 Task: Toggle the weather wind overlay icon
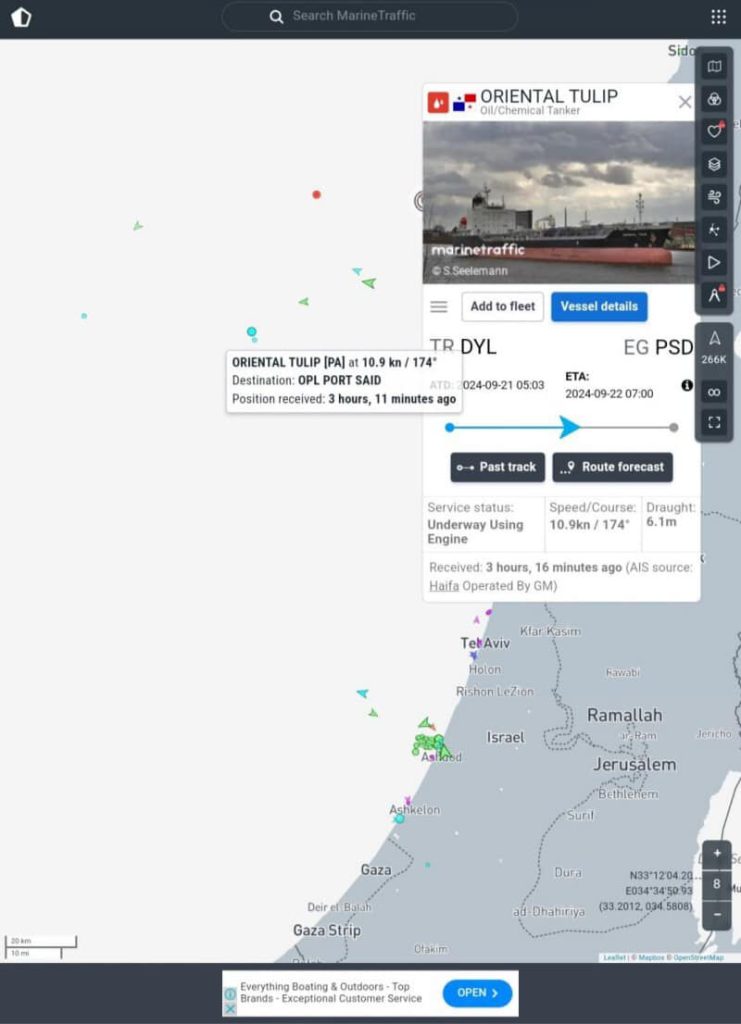(x=714, y=197)
